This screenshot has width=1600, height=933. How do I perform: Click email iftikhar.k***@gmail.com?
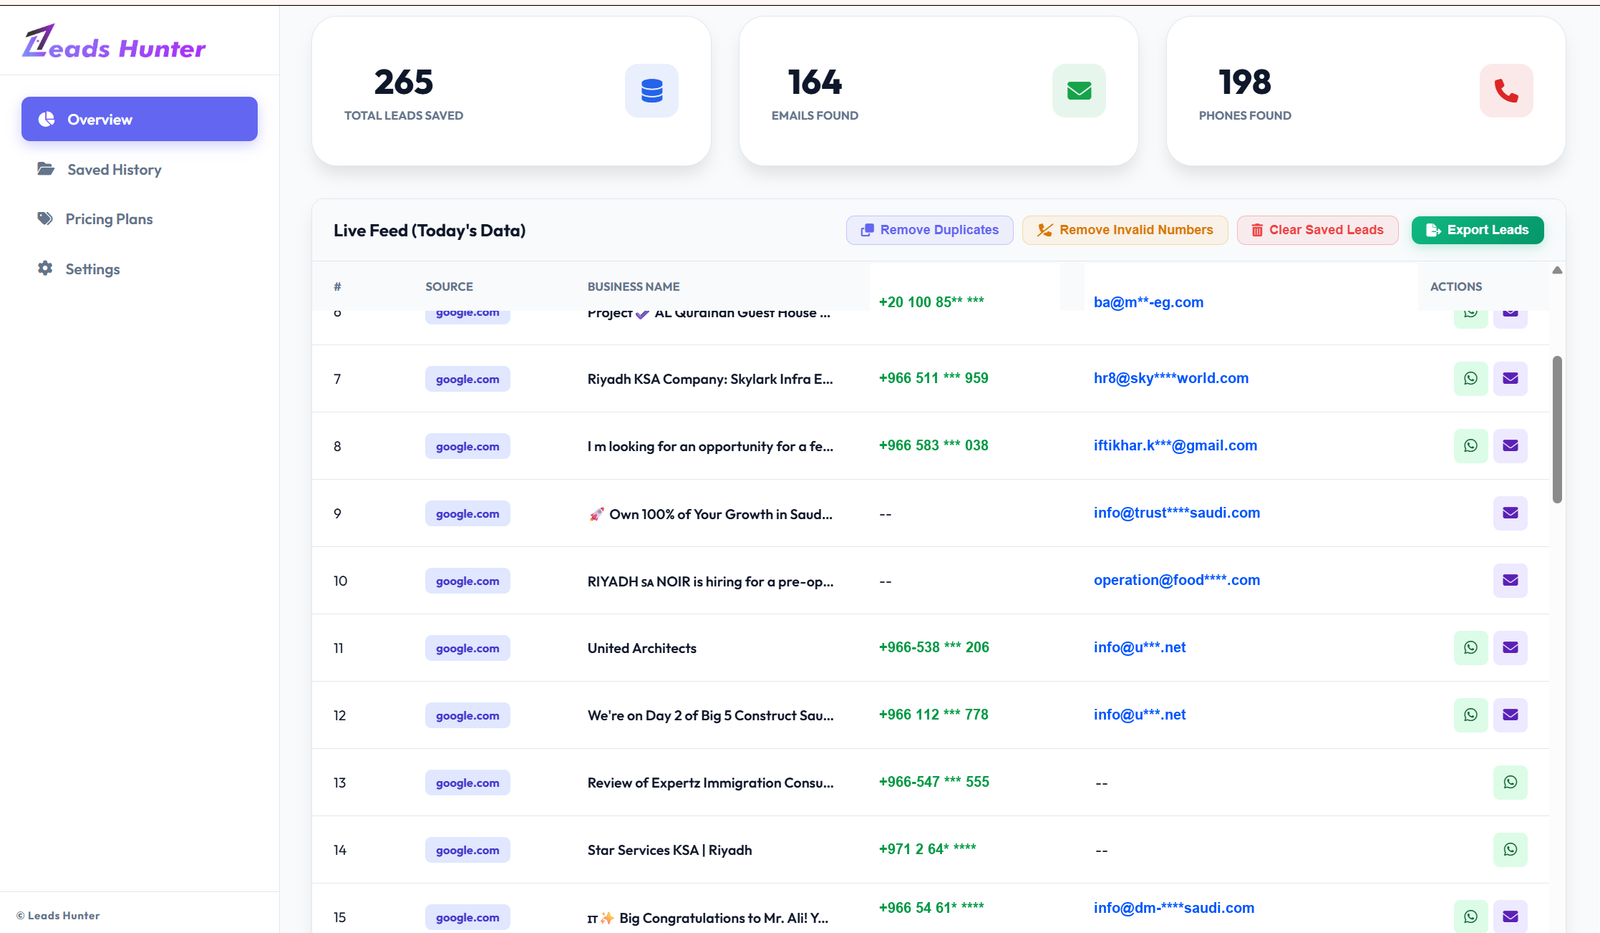point(1175,445)
